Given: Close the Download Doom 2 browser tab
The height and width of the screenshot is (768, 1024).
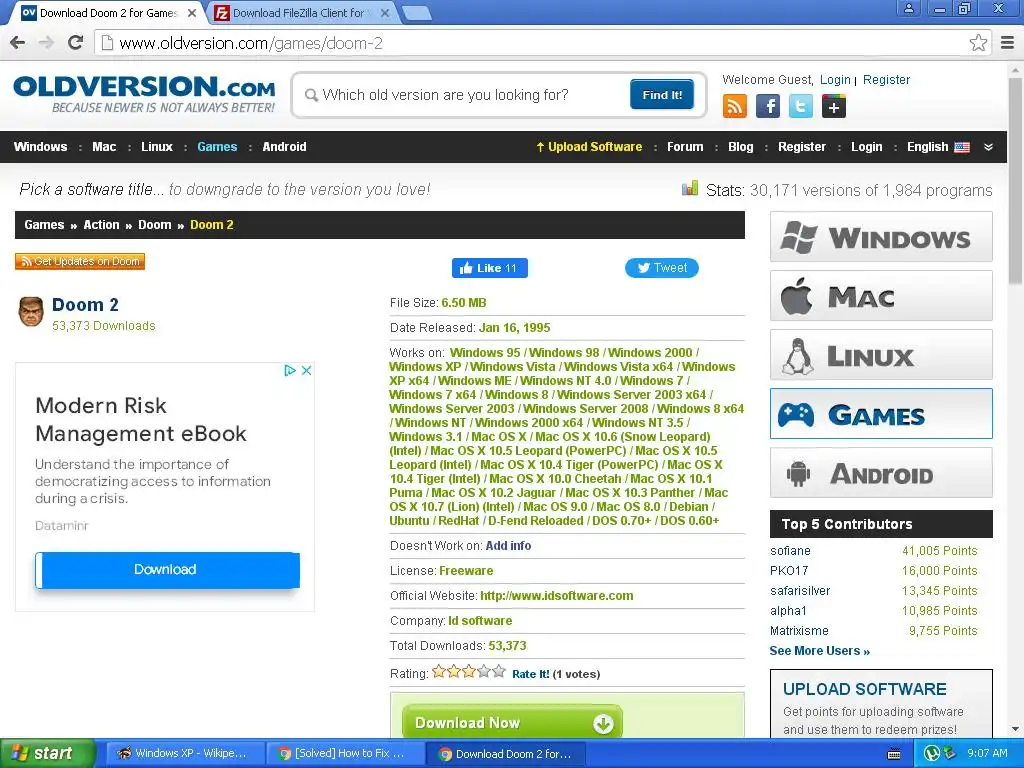Looking at the screenshot, I should (191, 12).
